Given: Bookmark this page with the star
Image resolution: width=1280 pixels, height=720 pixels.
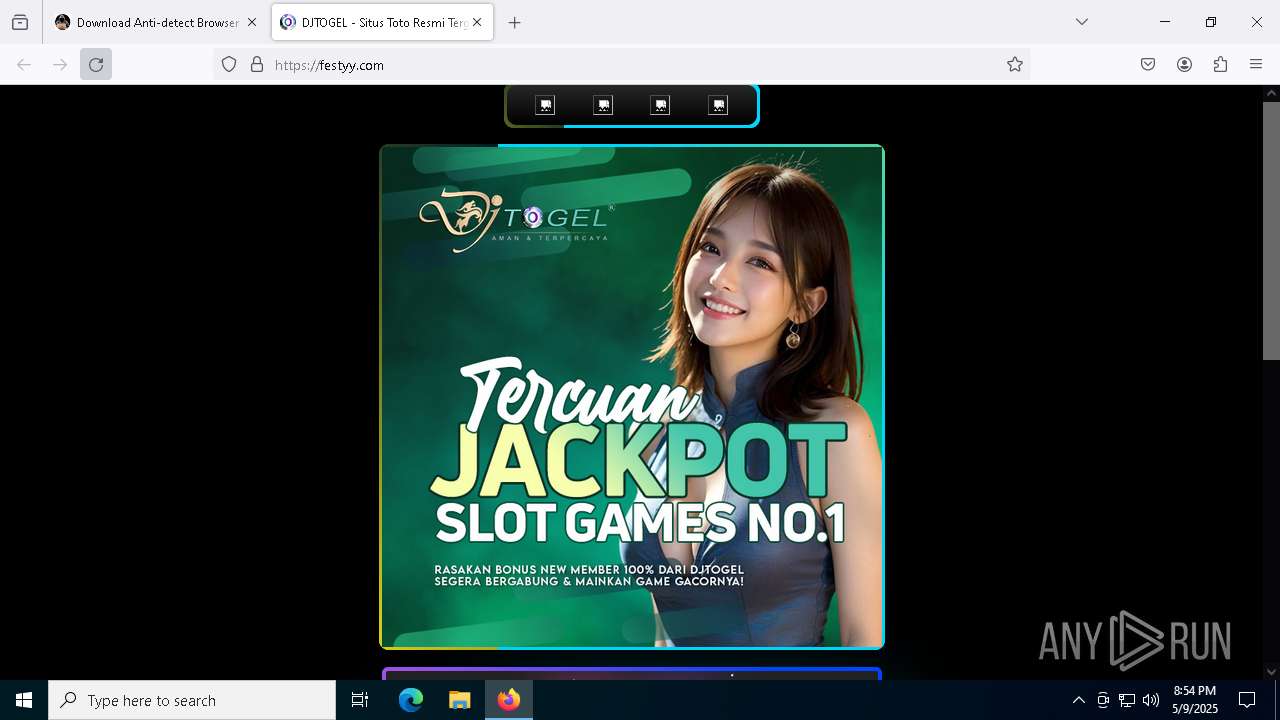Looking at the screenshot, I should [1015, 65].
